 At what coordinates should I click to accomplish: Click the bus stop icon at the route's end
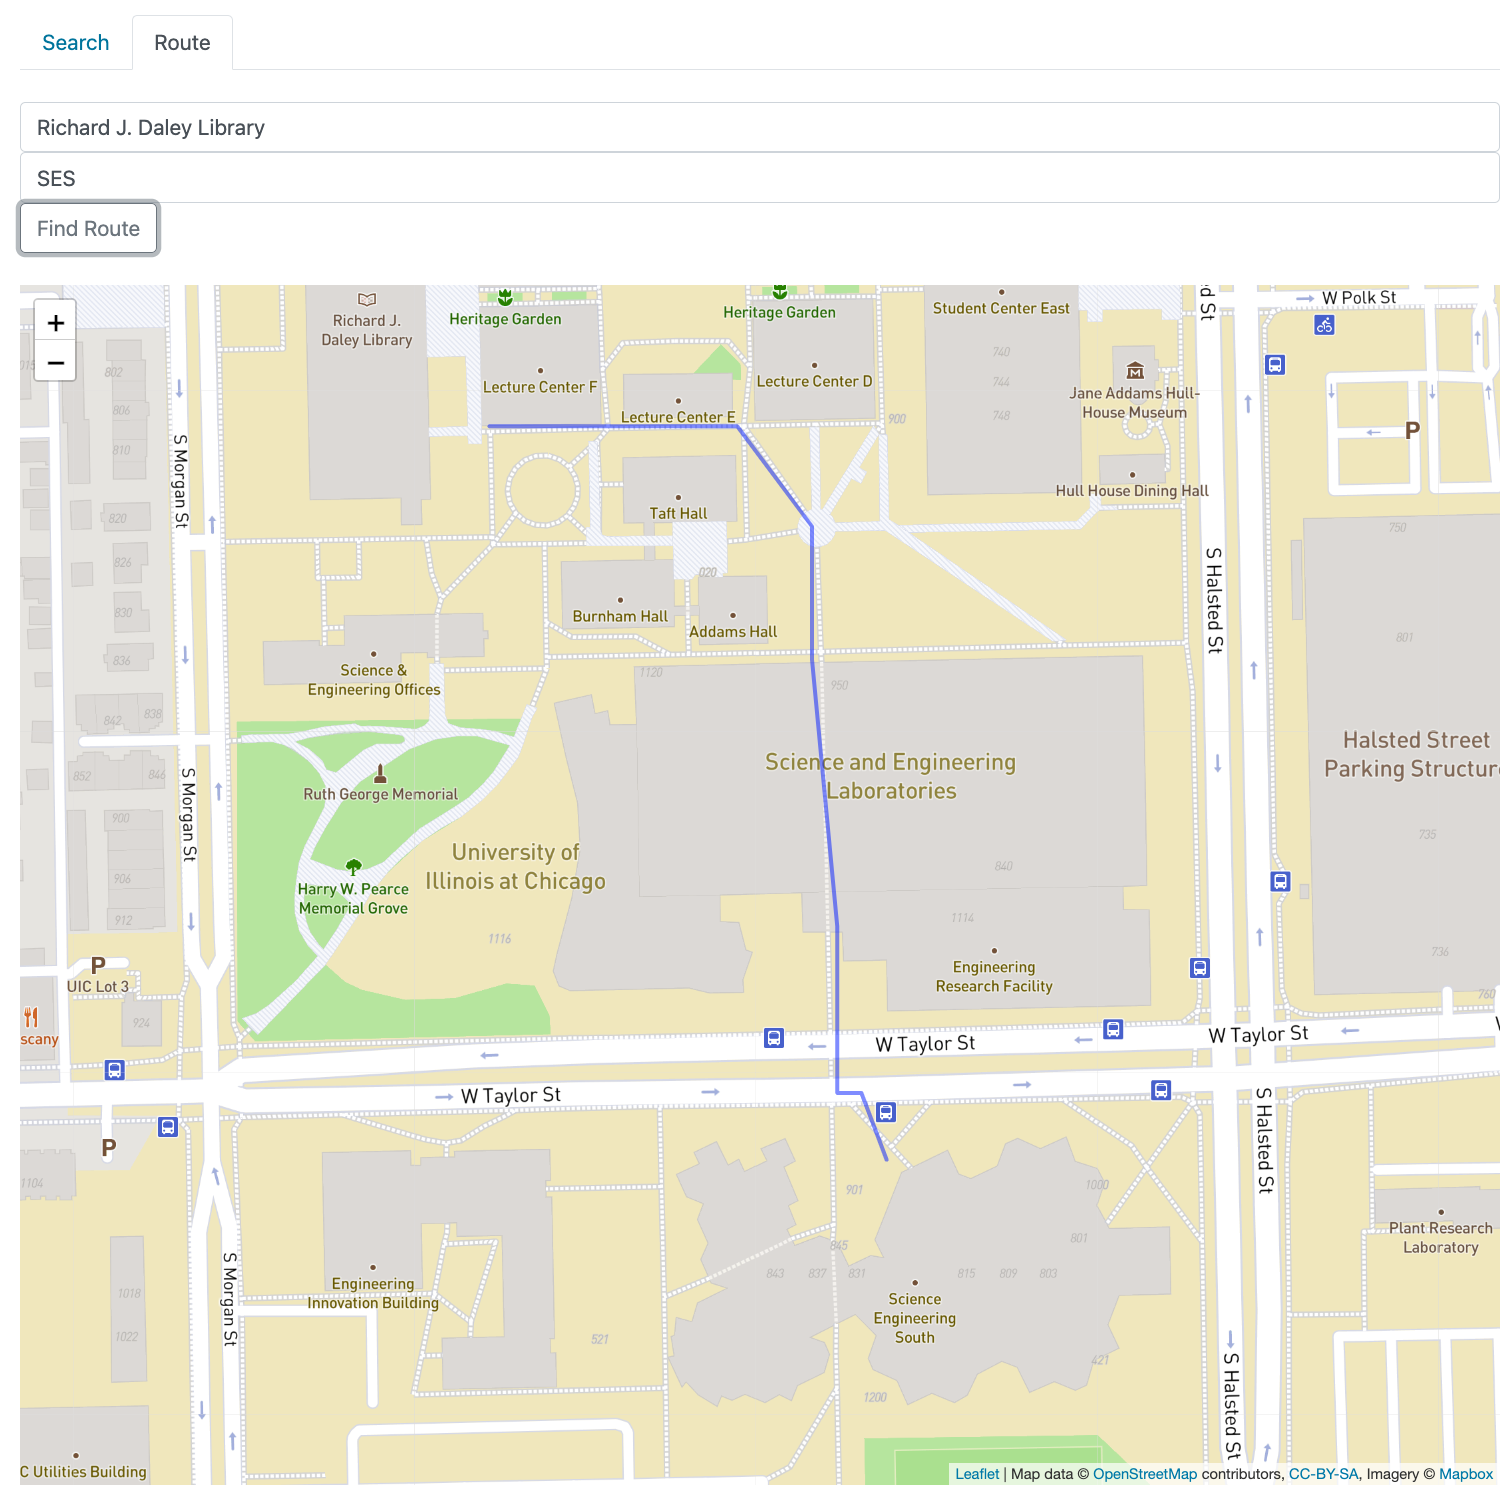click(886, 1112)
